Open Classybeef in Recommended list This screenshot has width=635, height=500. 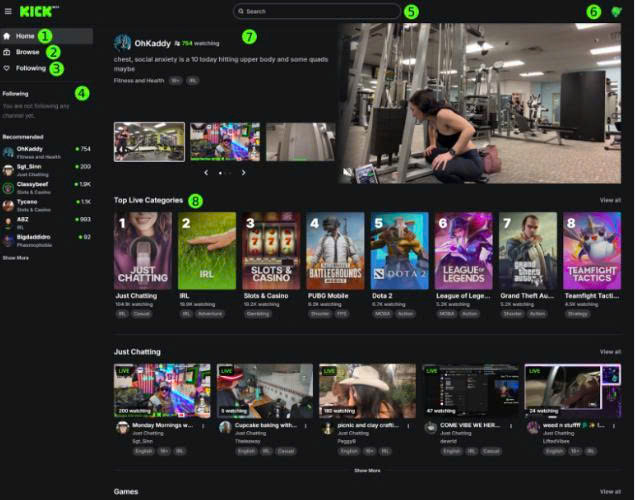pyautogui.click(x=47, y=188)
